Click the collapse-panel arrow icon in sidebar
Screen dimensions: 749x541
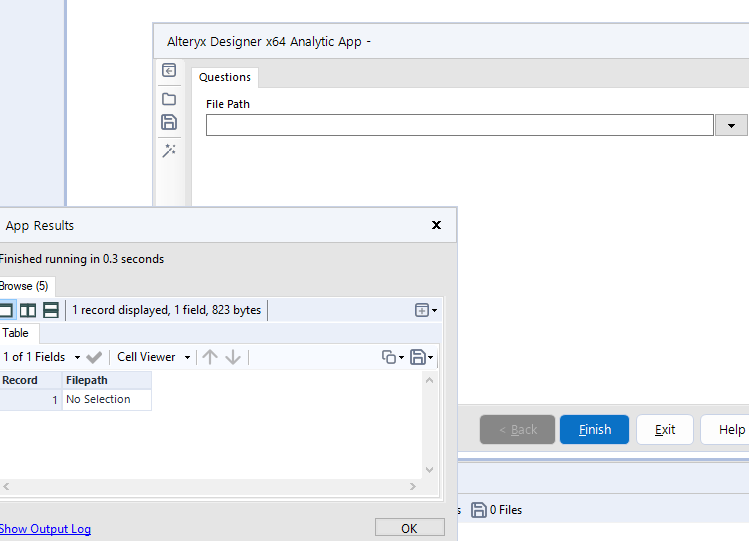(x=169, y=70)
